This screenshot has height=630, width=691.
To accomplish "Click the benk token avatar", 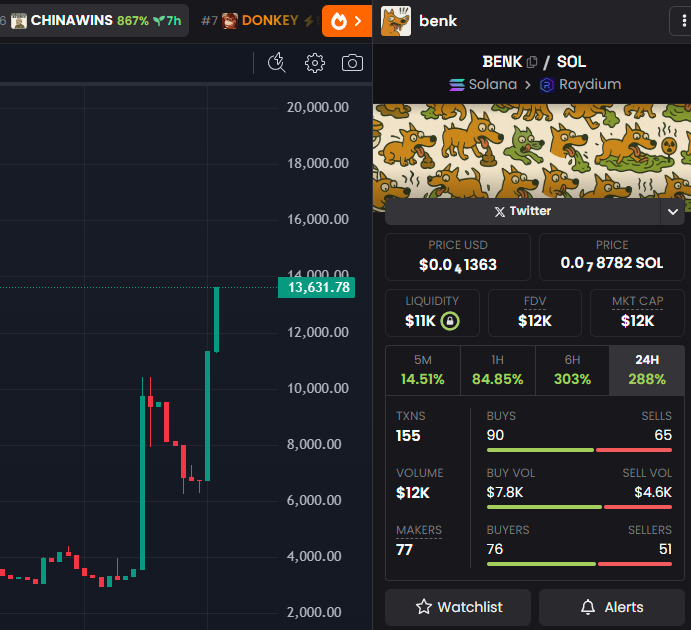I will (396, 21).
